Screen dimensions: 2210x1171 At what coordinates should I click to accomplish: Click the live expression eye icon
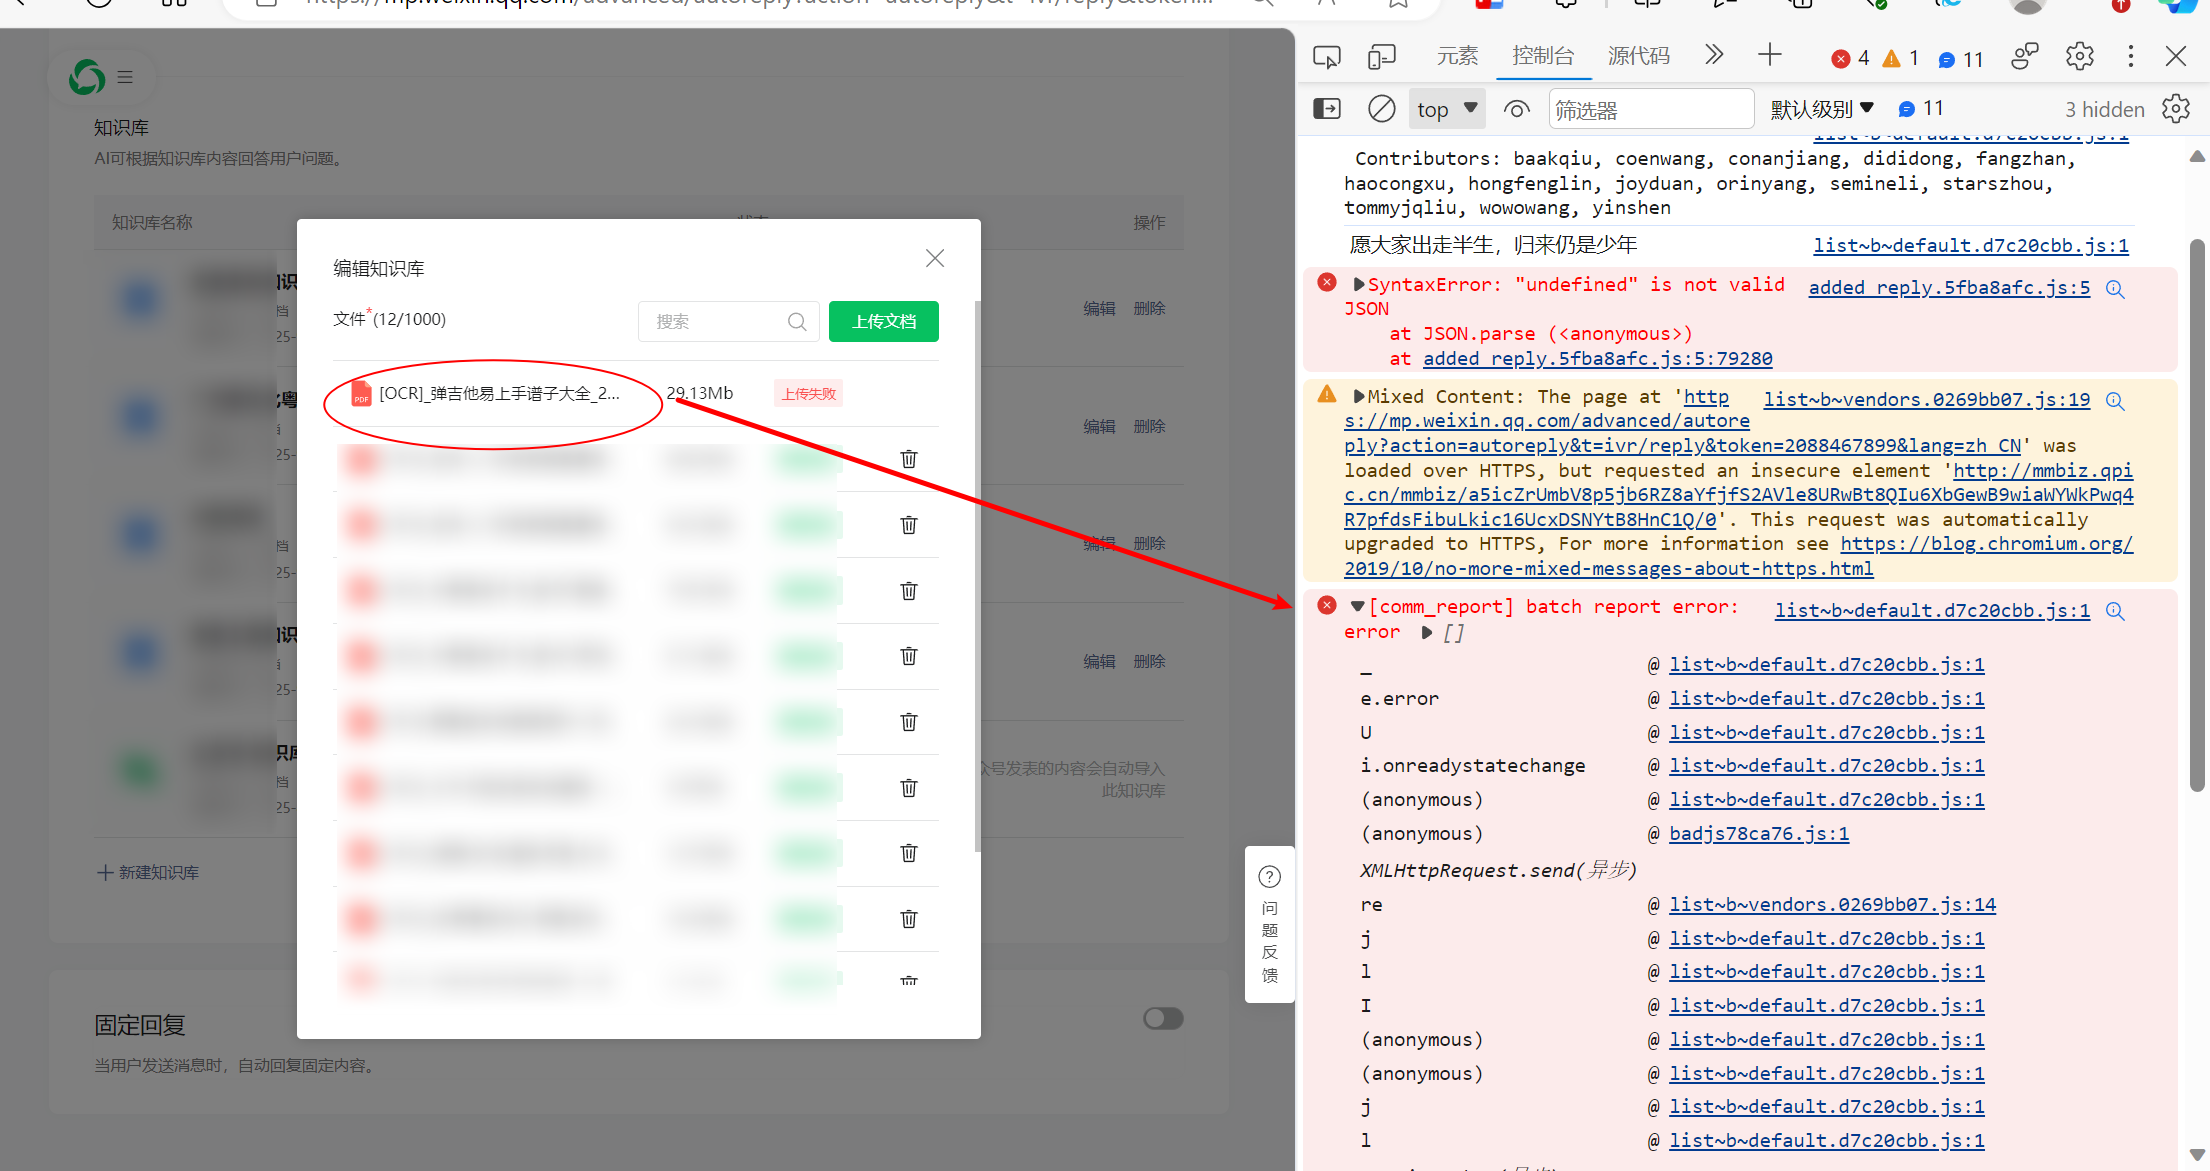1516,109
